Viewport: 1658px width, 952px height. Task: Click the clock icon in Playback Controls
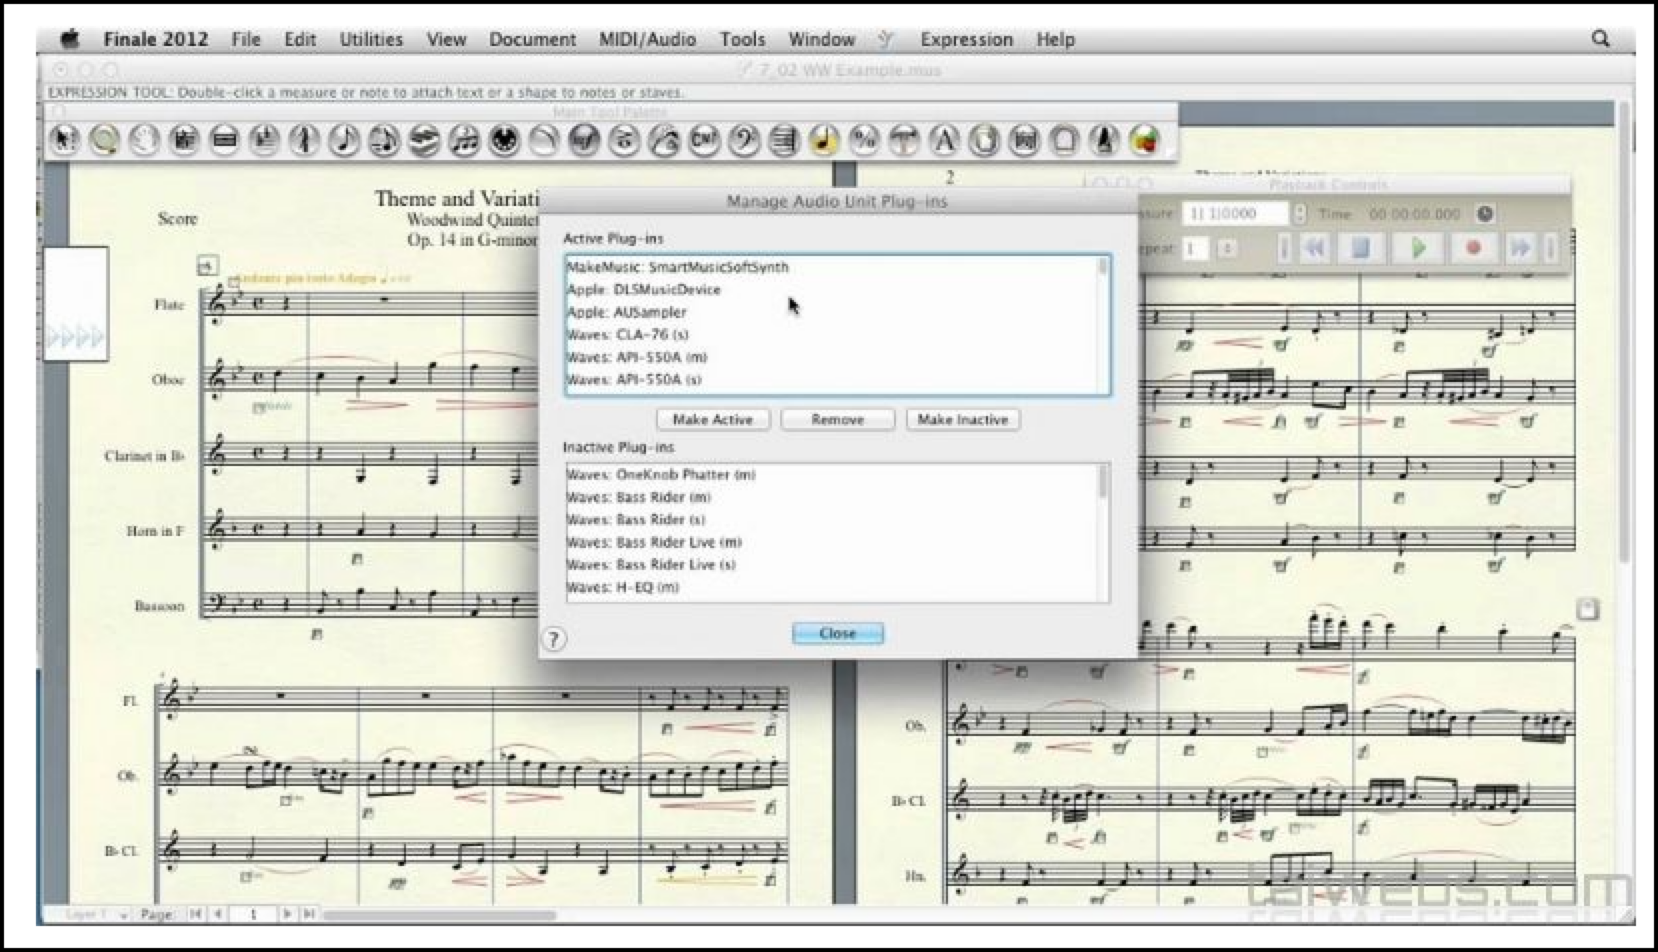(x=1485, y=213)
